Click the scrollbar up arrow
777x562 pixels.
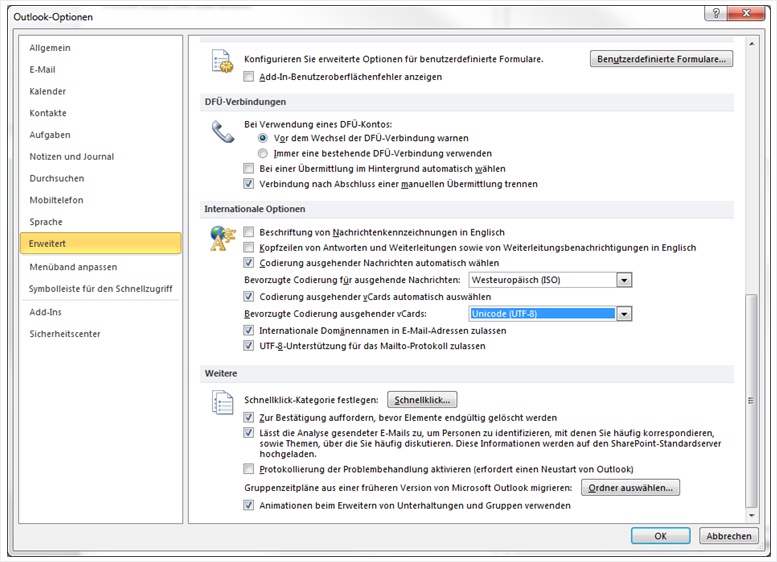tap(751, 44)
